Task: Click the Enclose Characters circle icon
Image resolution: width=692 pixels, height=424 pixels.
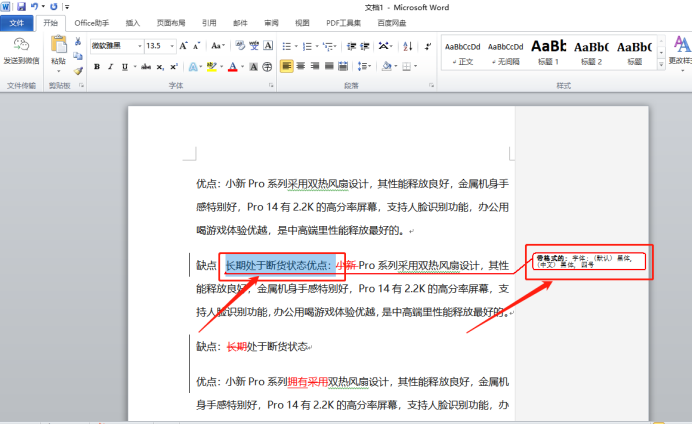Action: (267, 67)
